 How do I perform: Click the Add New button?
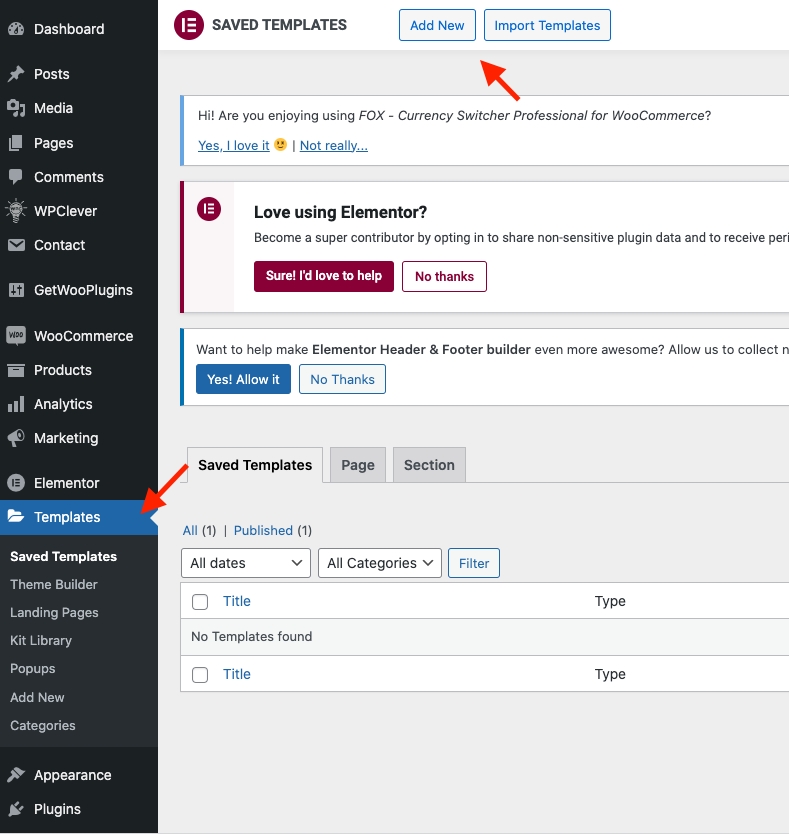click(x=437, y=25)
